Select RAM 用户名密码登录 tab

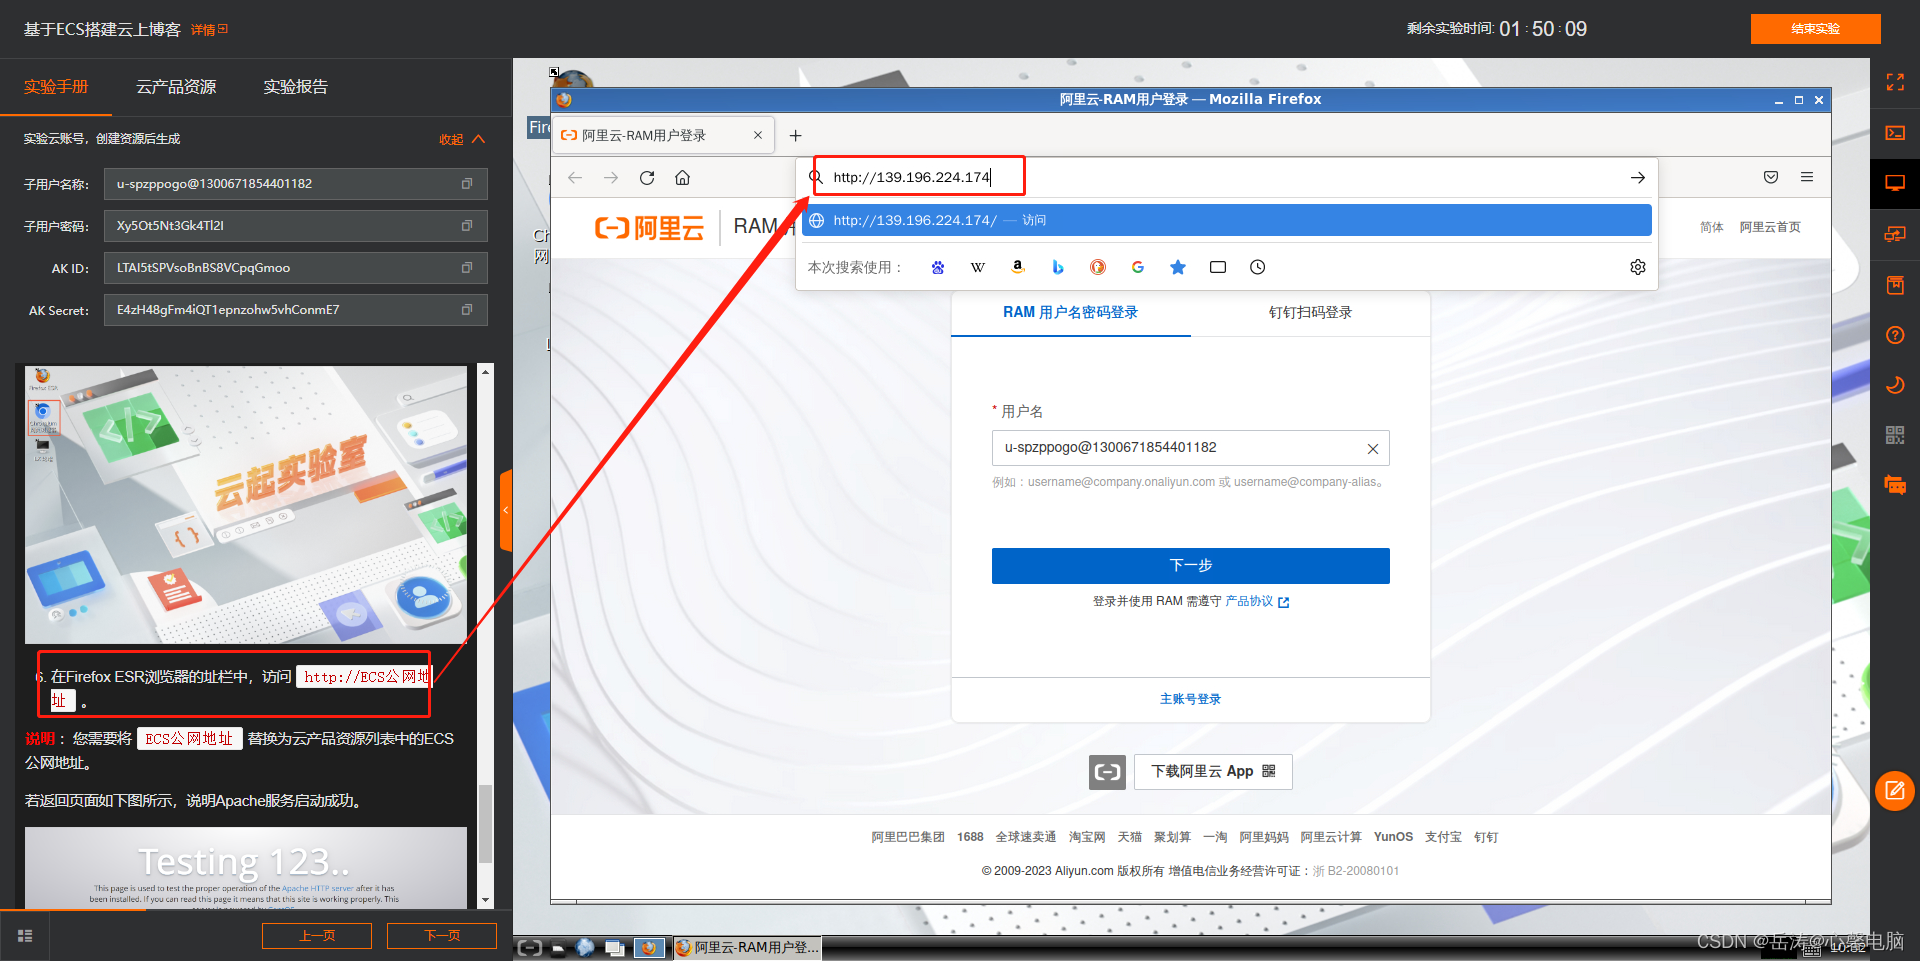(x=1070, y=312)
